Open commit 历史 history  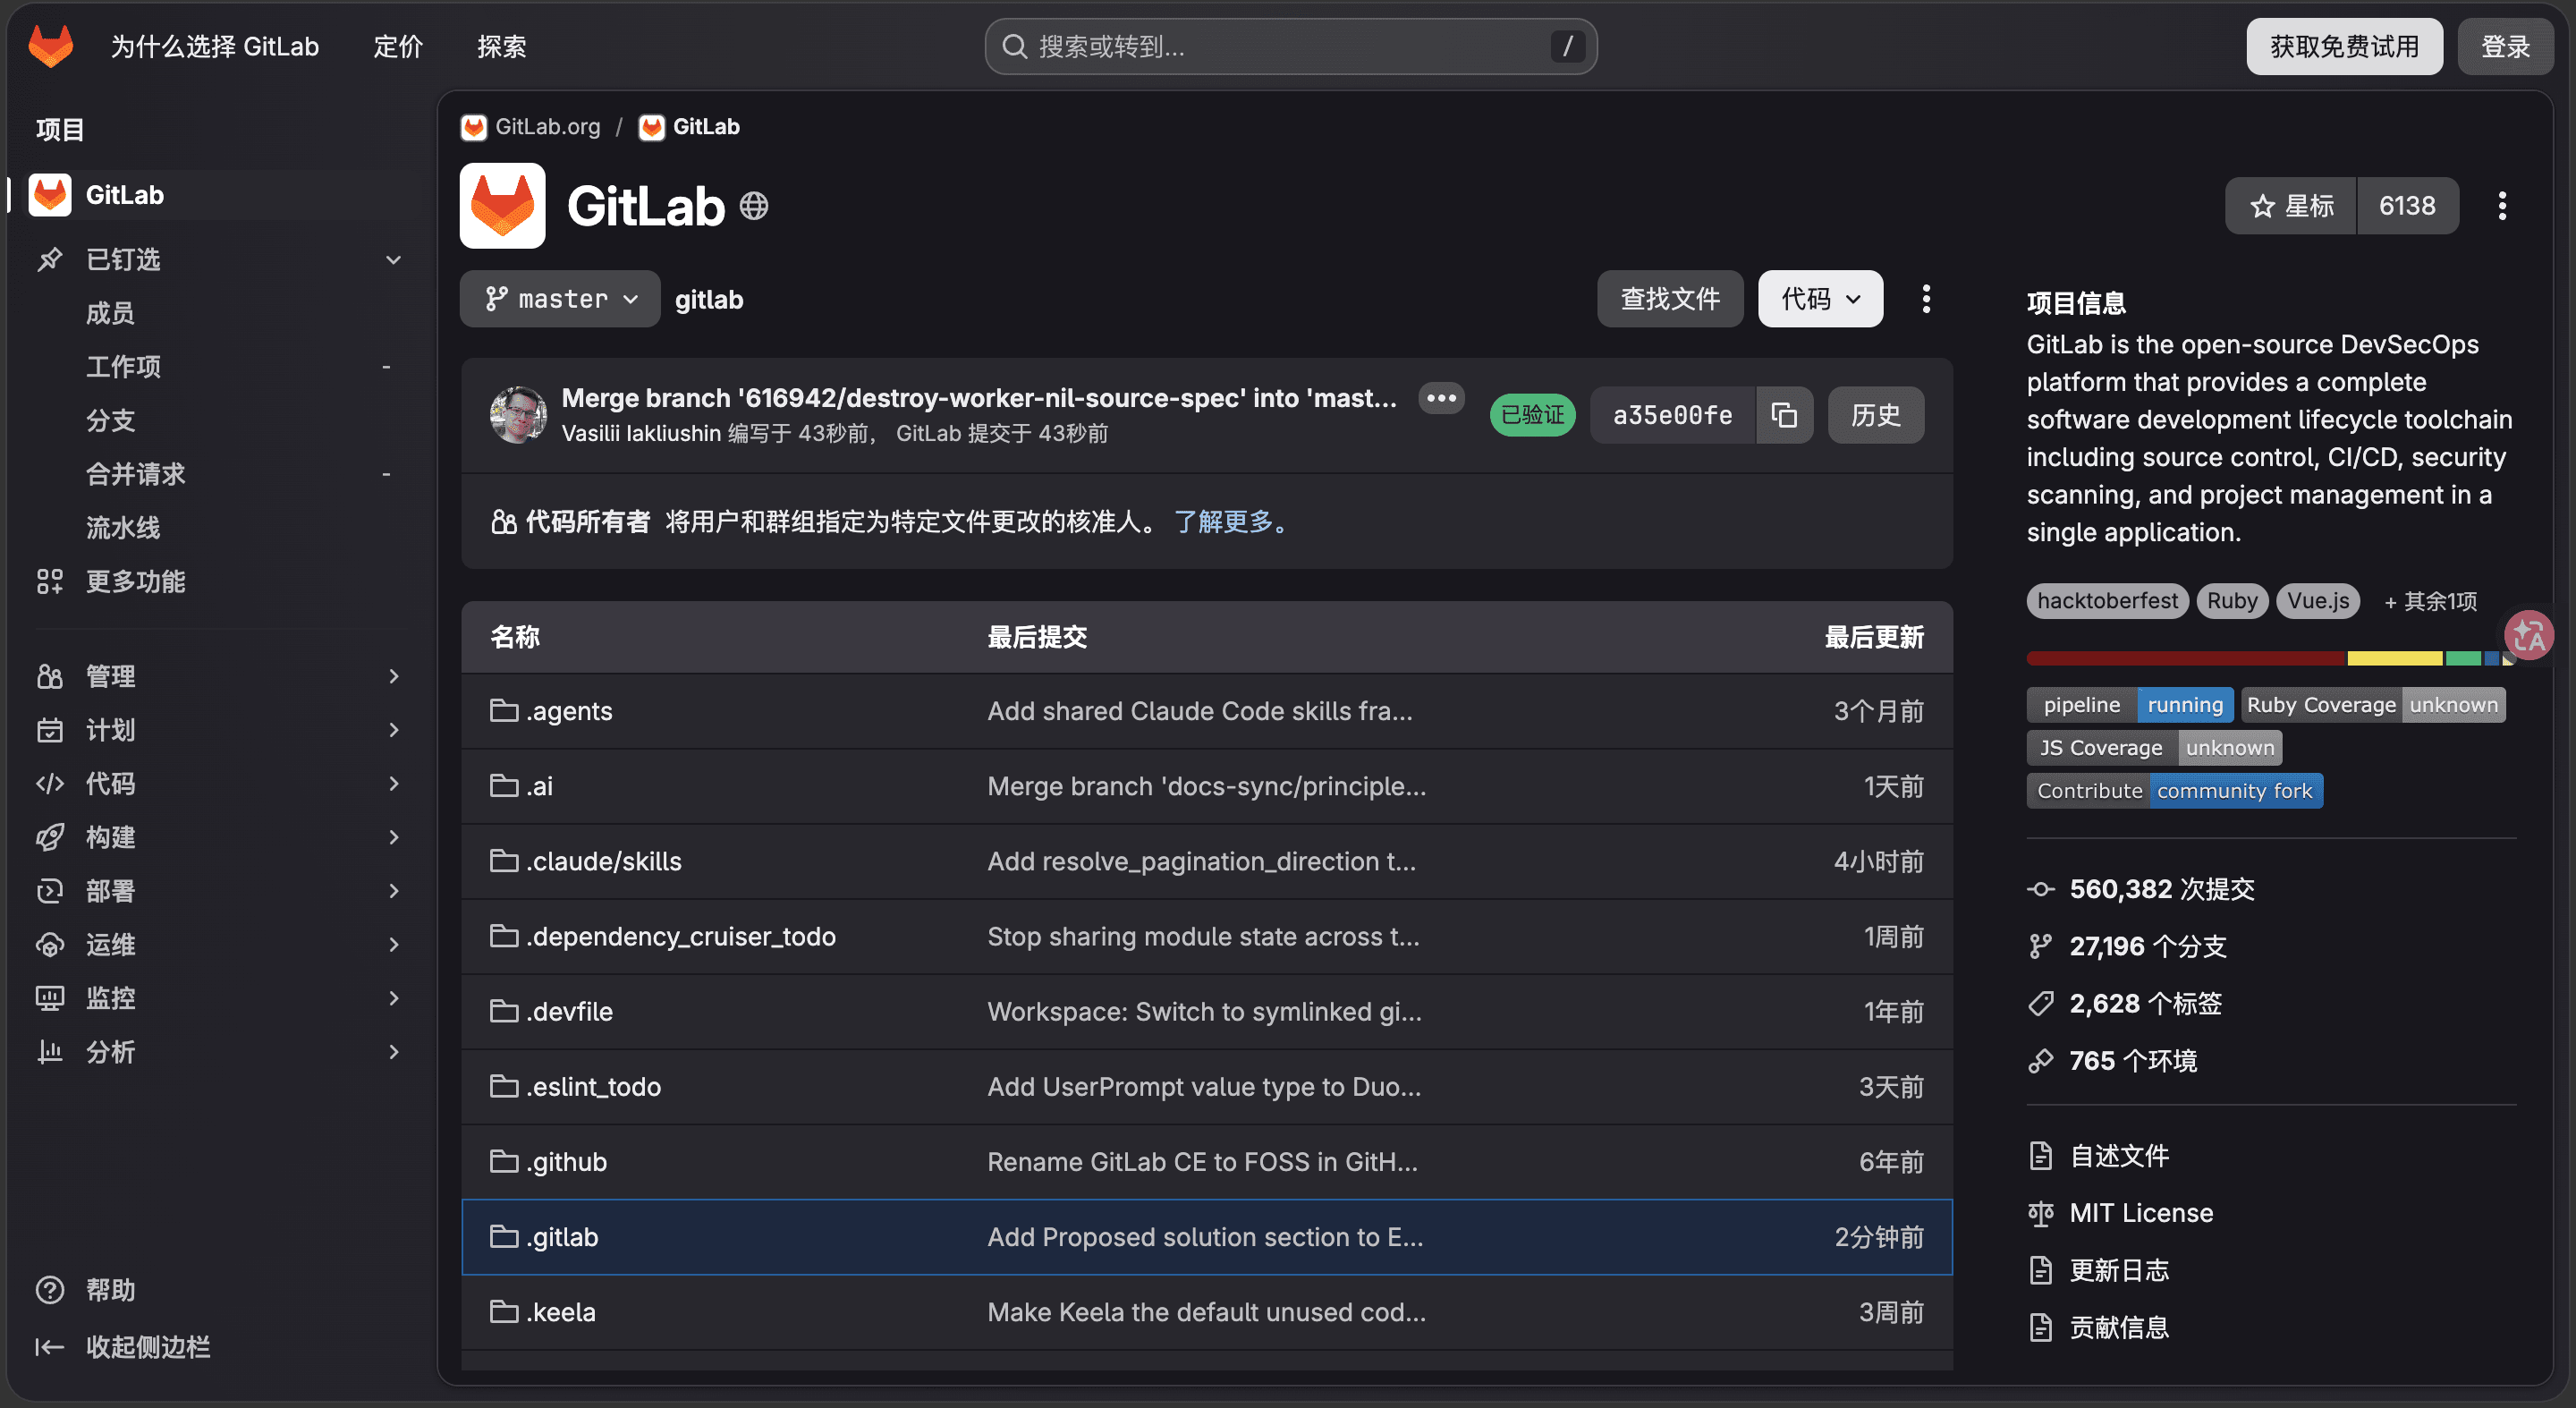1876,415
